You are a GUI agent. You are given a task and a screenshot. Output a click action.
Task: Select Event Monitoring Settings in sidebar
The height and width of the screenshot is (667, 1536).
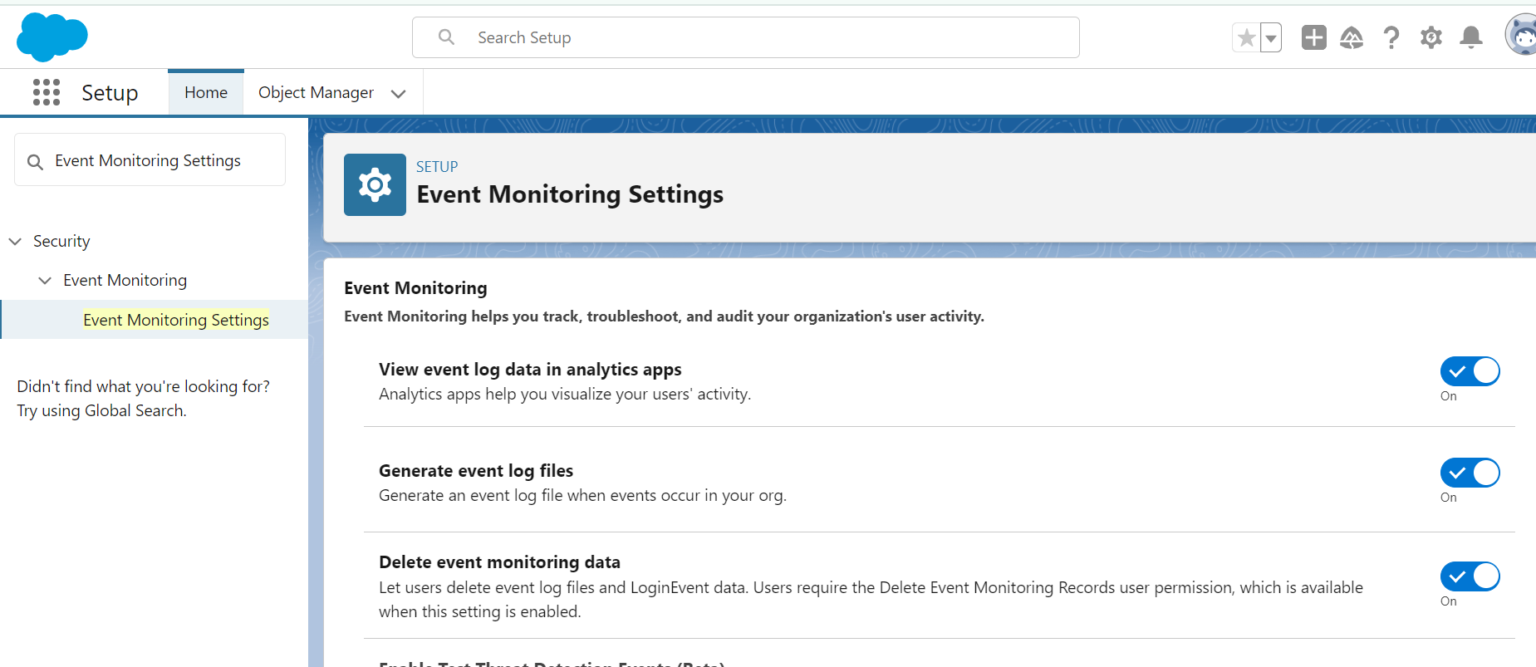point(176,319)
